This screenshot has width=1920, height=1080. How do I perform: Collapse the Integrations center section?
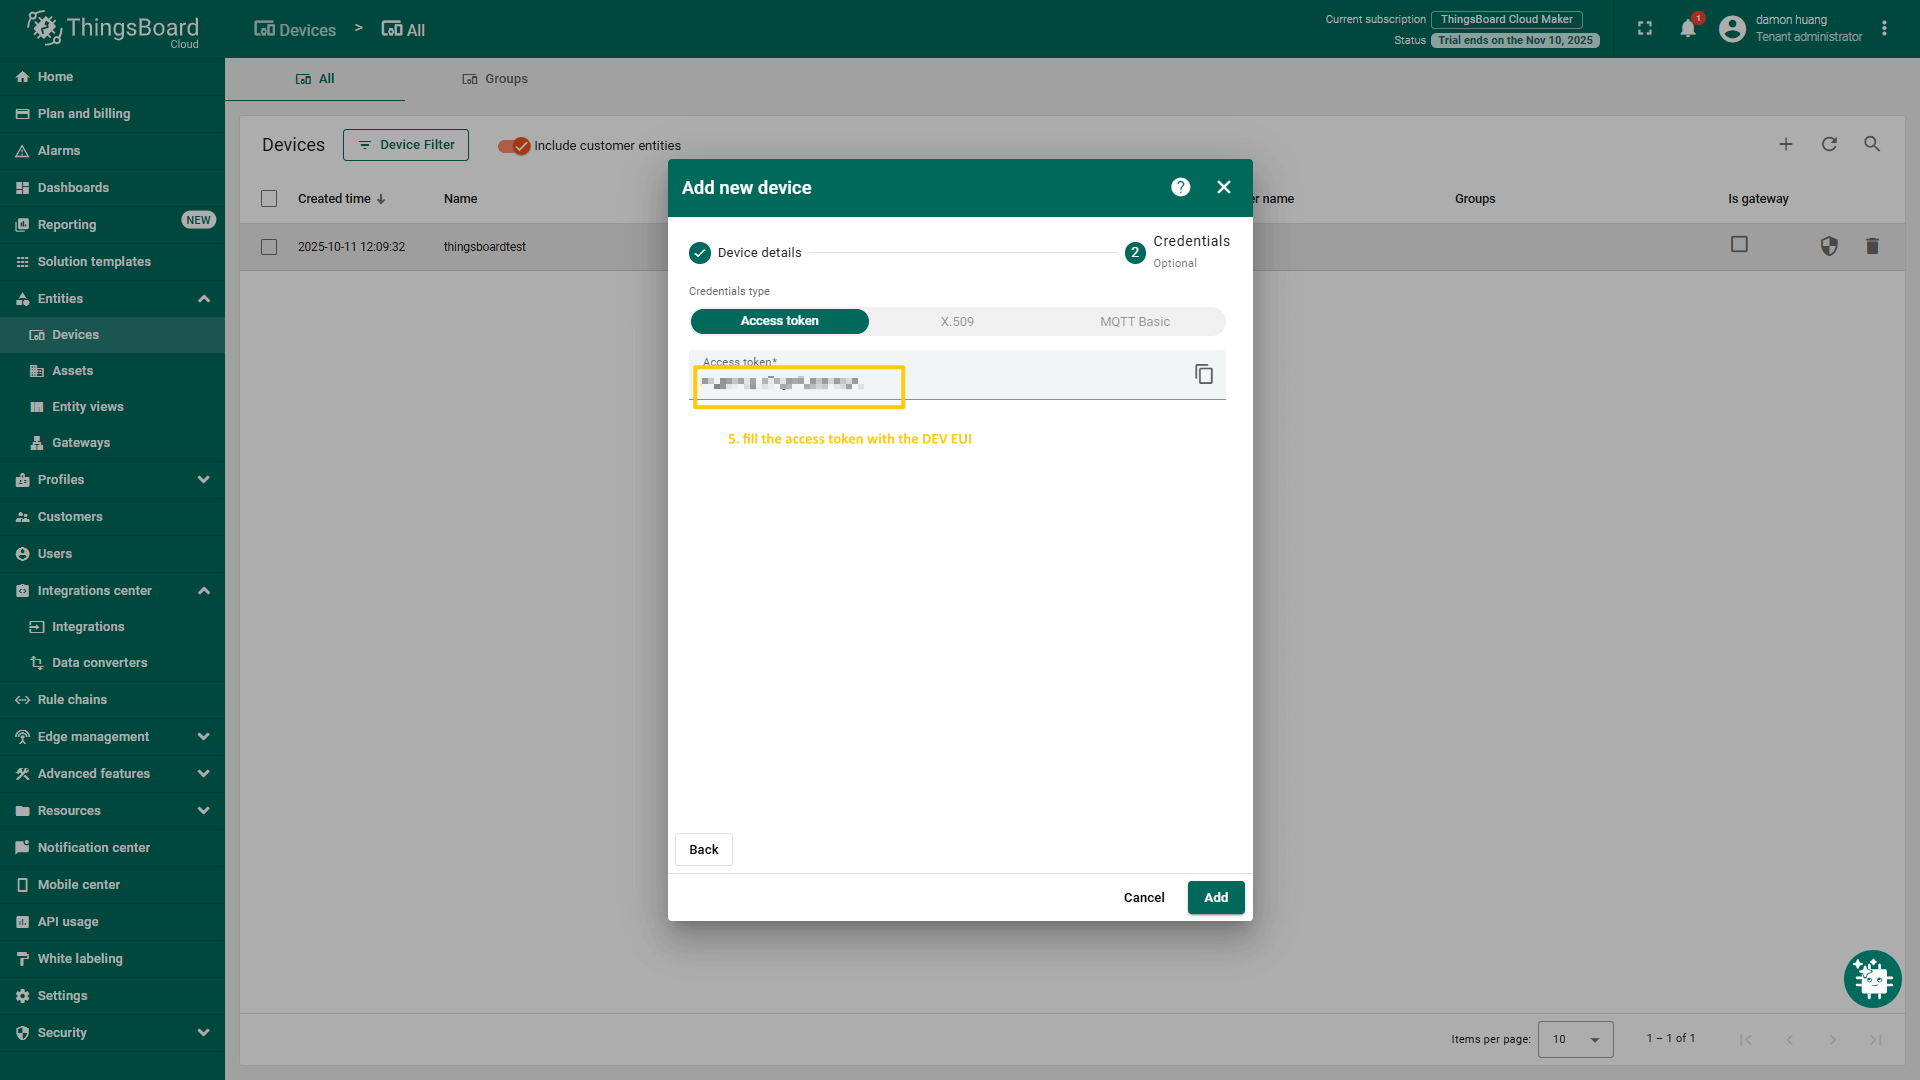point(204,591)
